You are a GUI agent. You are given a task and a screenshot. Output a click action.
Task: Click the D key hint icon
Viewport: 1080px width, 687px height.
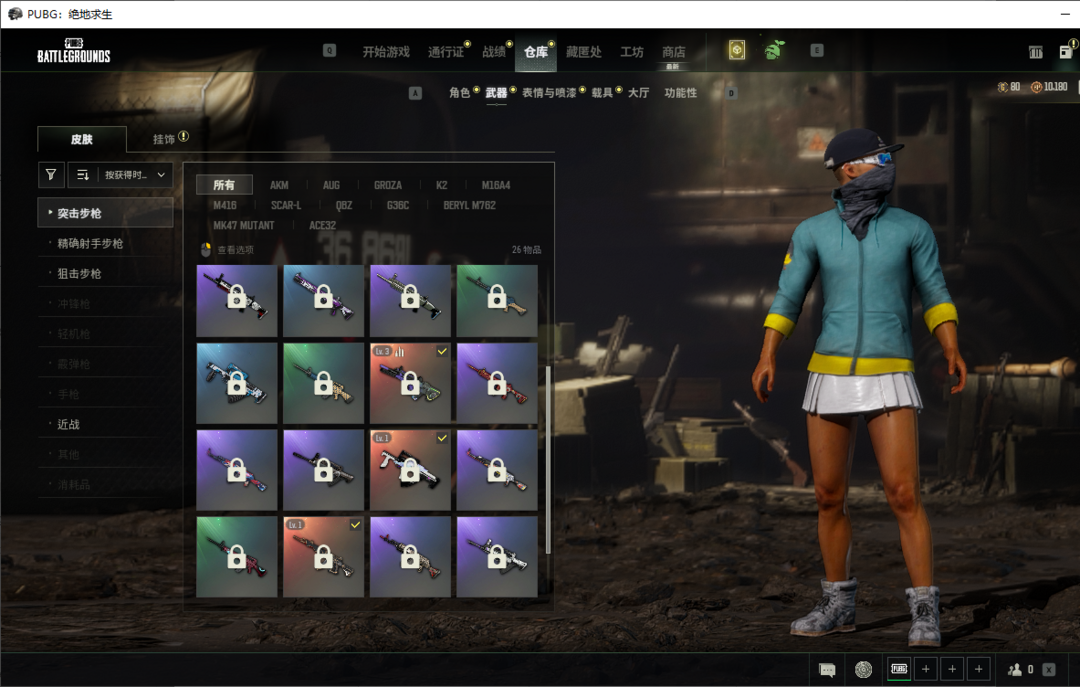[x=731, y=93]
